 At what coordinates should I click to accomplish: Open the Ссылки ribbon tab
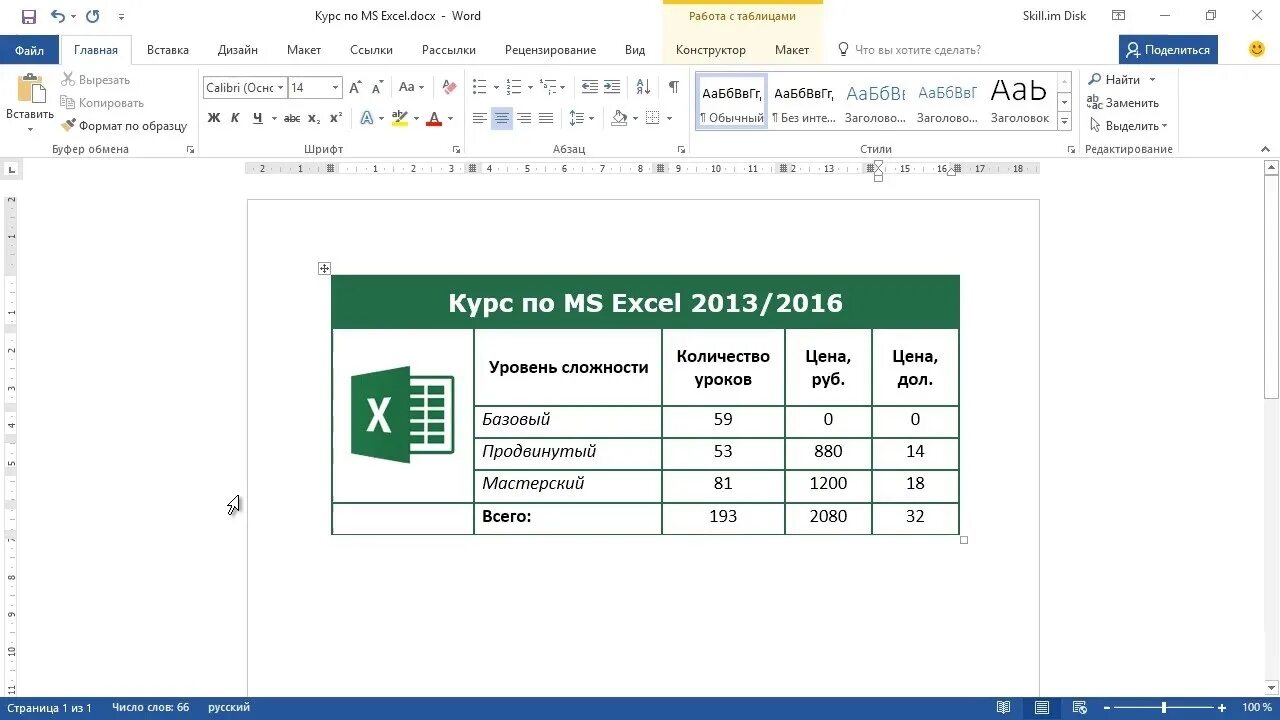coord(371,50)
